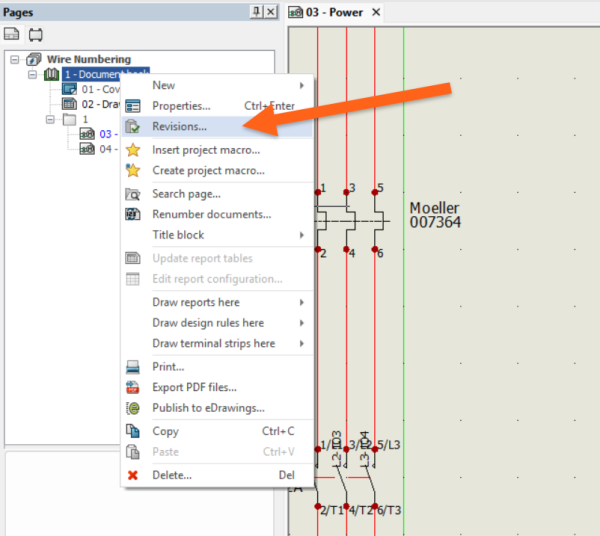This screenshot has width=600, height=536.
Task: Click breaker terminal number 5
Action: [x=380, y=188]
